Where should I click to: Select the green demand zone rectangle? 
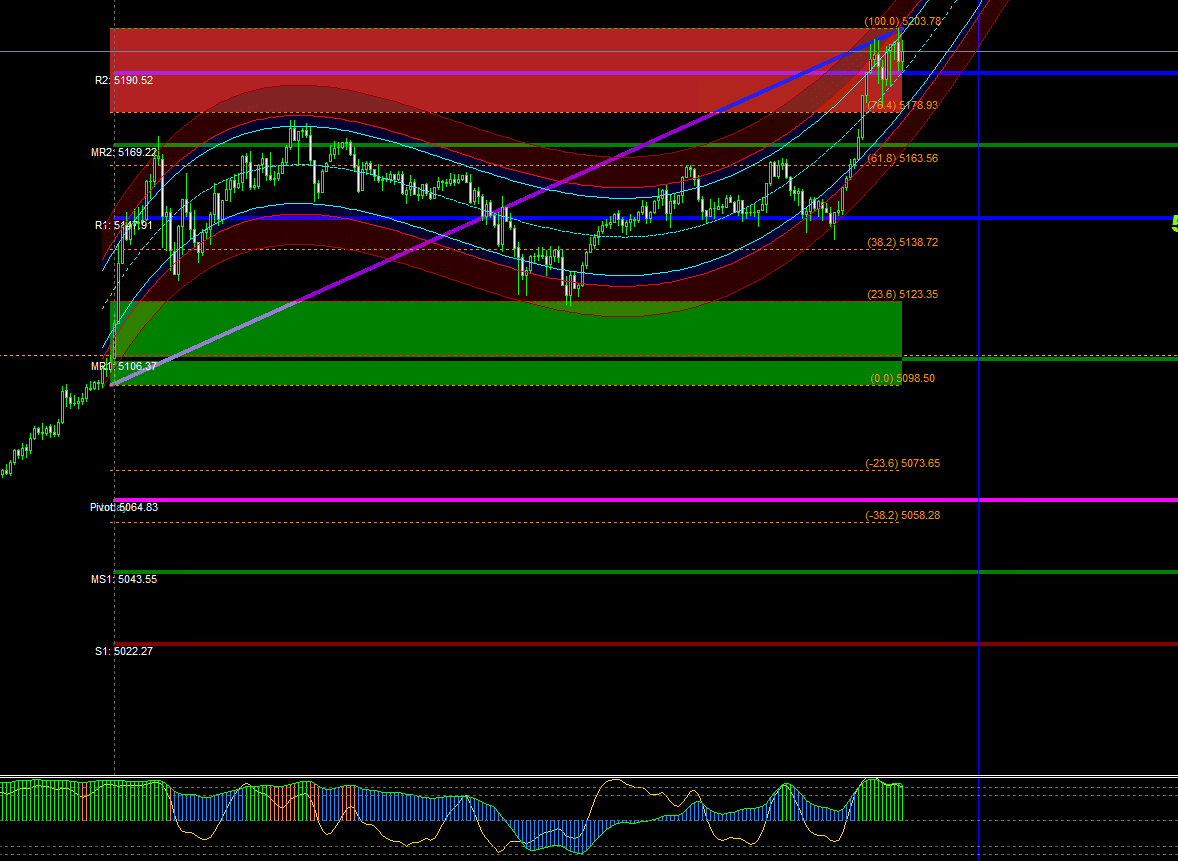tap(506, 343)
